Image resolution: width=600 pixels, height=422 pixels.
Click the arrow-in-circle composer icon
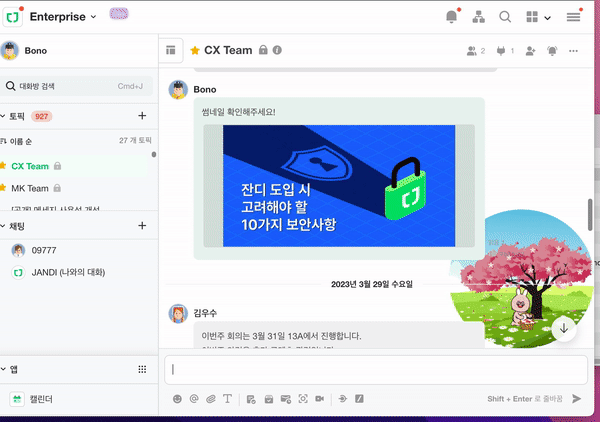pos(342,399)
